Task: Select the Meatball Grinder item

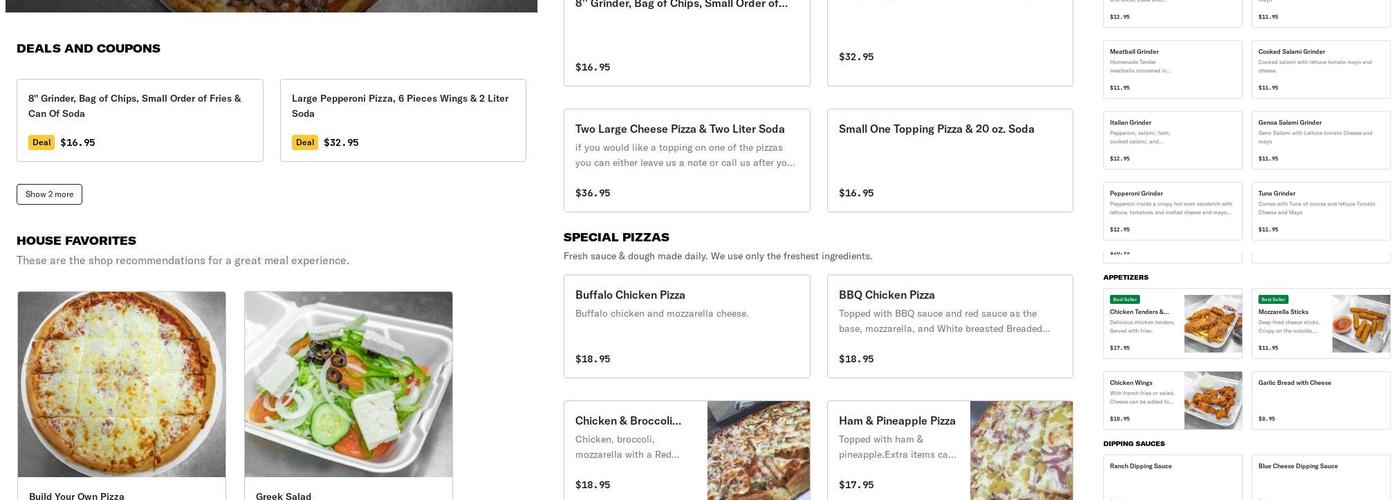Action: 1172,69
